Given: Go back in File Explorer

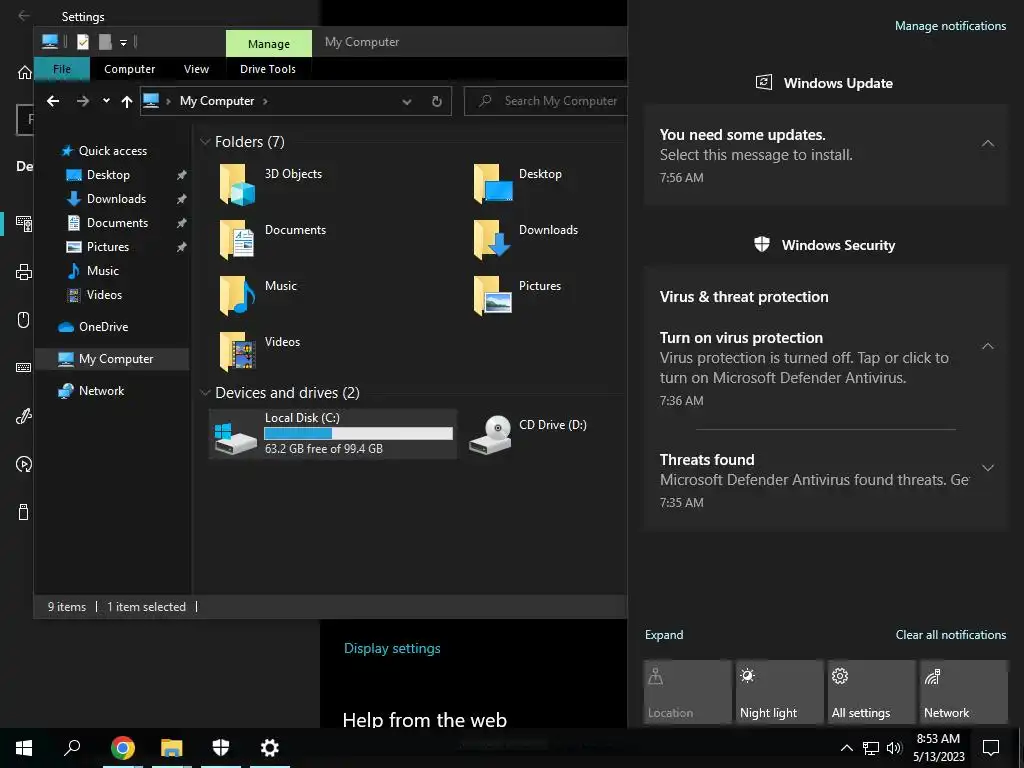Looking at the screenshot, I should click(53, 101).
